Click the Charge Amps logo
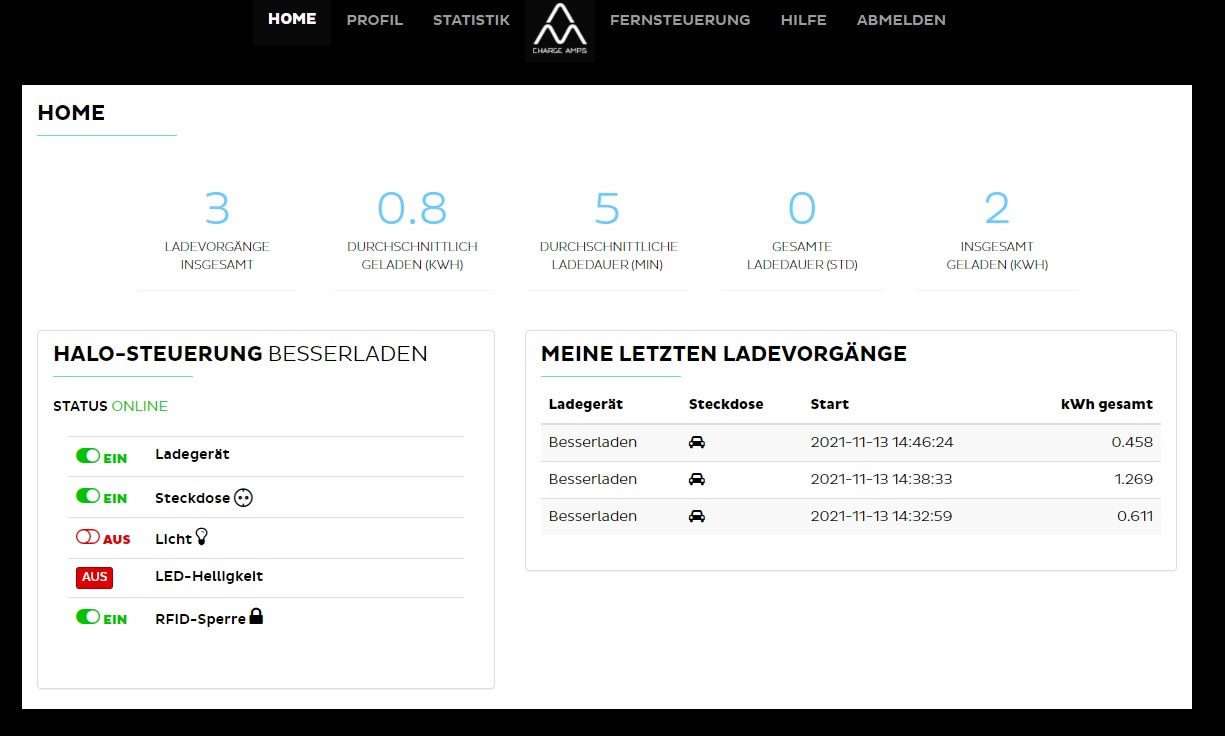Screen dimensions: 1225x736 point(559,30)
